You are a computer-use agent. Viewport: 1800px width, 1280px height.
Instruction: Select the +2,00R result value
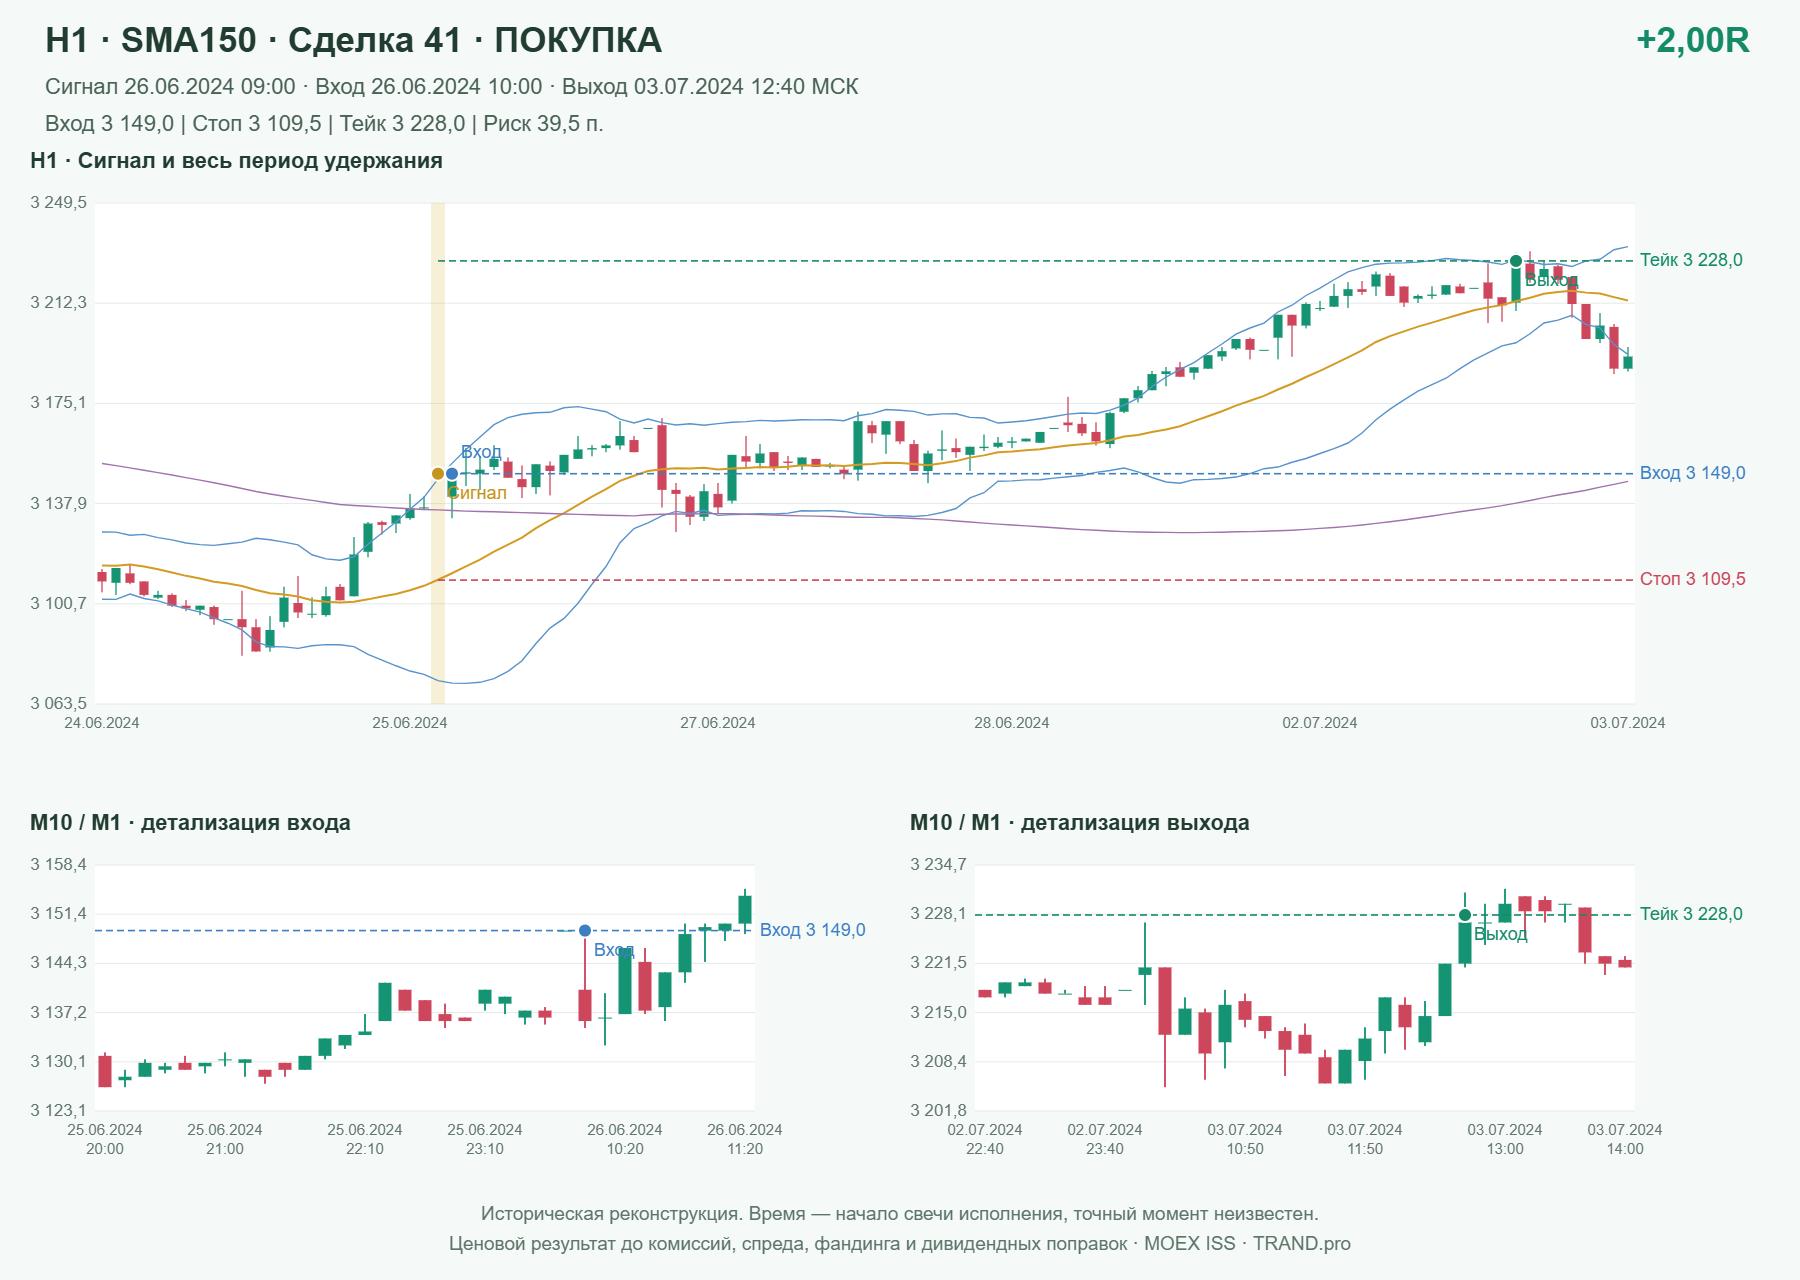coord(1692,40)
